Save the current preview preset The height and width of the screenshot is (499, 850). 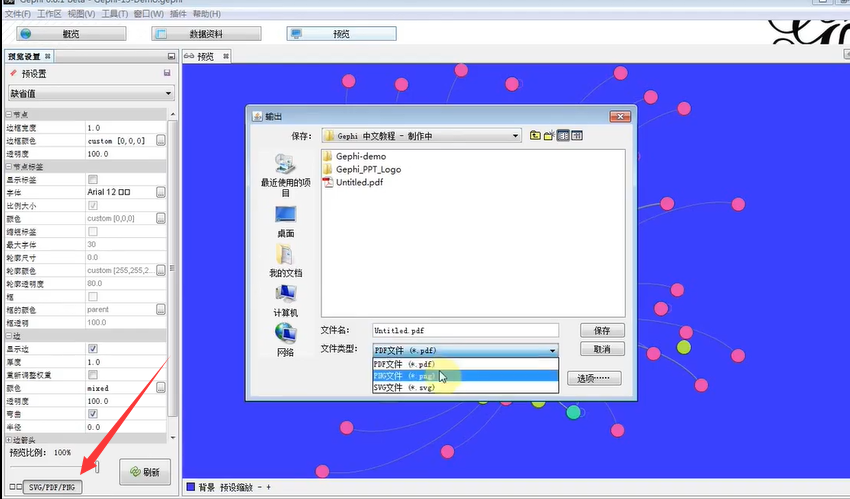(x=167, y=73)
